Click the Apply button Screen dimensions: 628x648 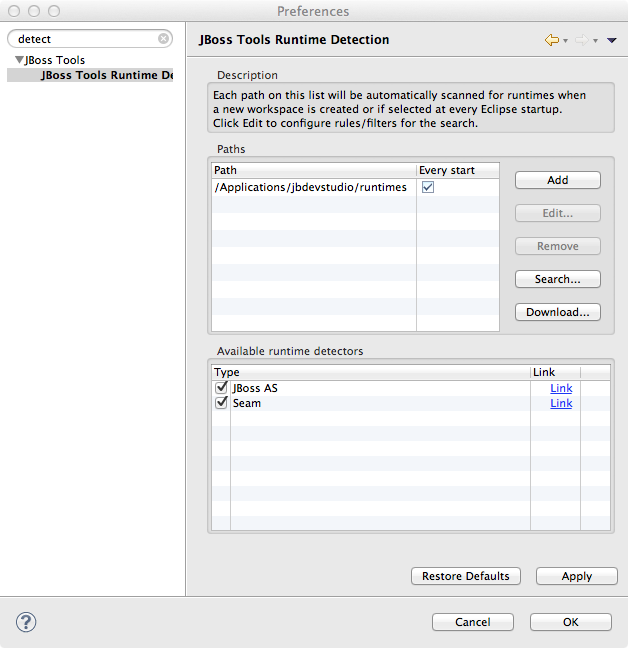click(x=577, y=576)
